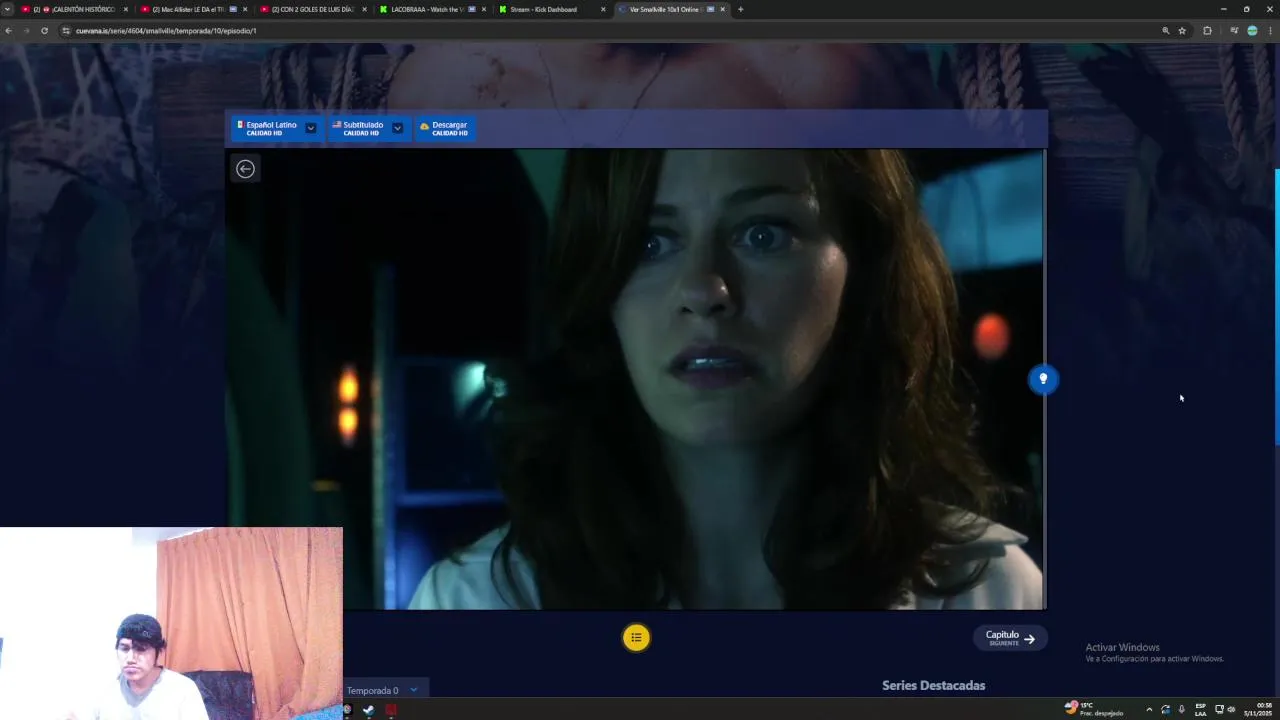Image resolution: width=1280 pixels, height=720 pixels.
Task: Open the tab search dropdown arrow
Action: pos(7,9)
